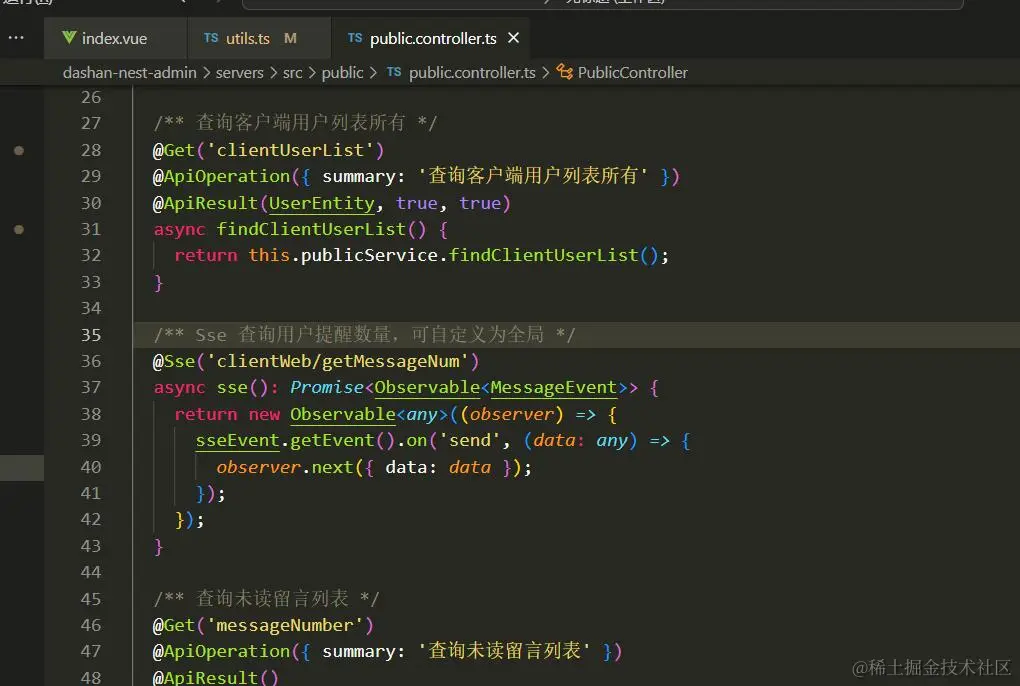Image resolution: width=1020 pixels, height=686 pixels.
Task: Click the comment on line 27
Action: [x=295, y=123]
